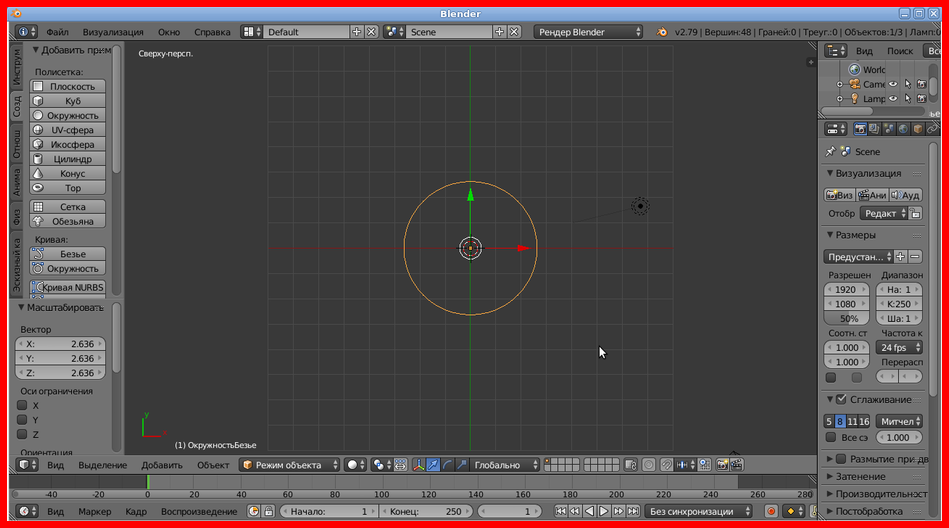Open the Справка menu
The width and height of the screenshot is (949, 528).
(x=212, y=32)
